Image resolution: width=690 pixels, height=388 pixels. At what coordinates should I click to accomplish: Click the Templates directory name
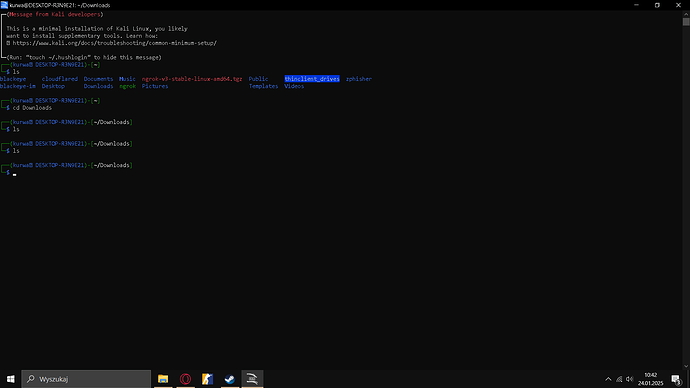pos(263,86)
